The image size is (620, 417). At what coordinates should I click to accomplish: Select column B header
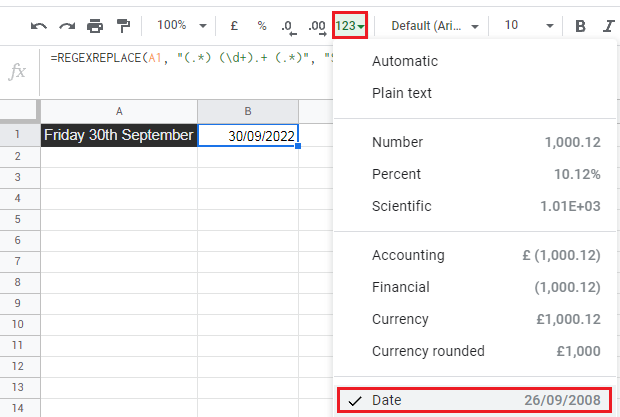pos(248,111)
